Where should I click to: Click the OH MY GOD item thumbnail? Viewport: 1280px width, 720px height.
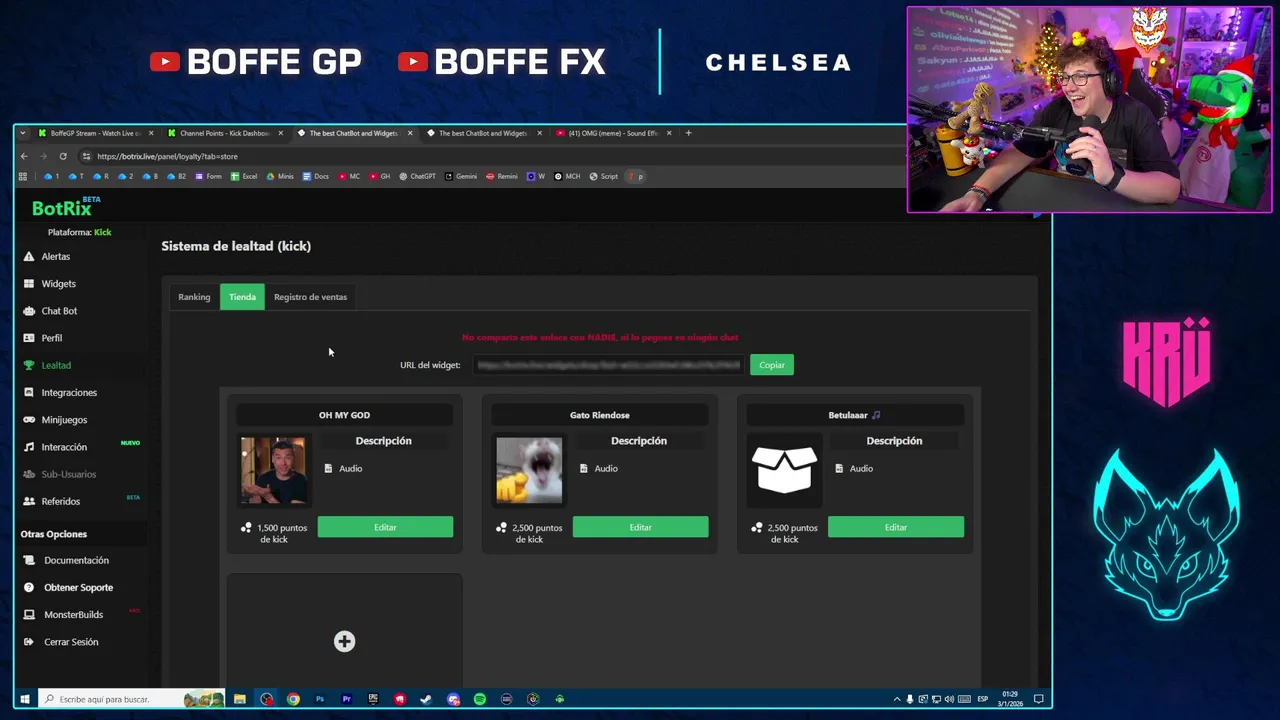[x=273, y=470]
